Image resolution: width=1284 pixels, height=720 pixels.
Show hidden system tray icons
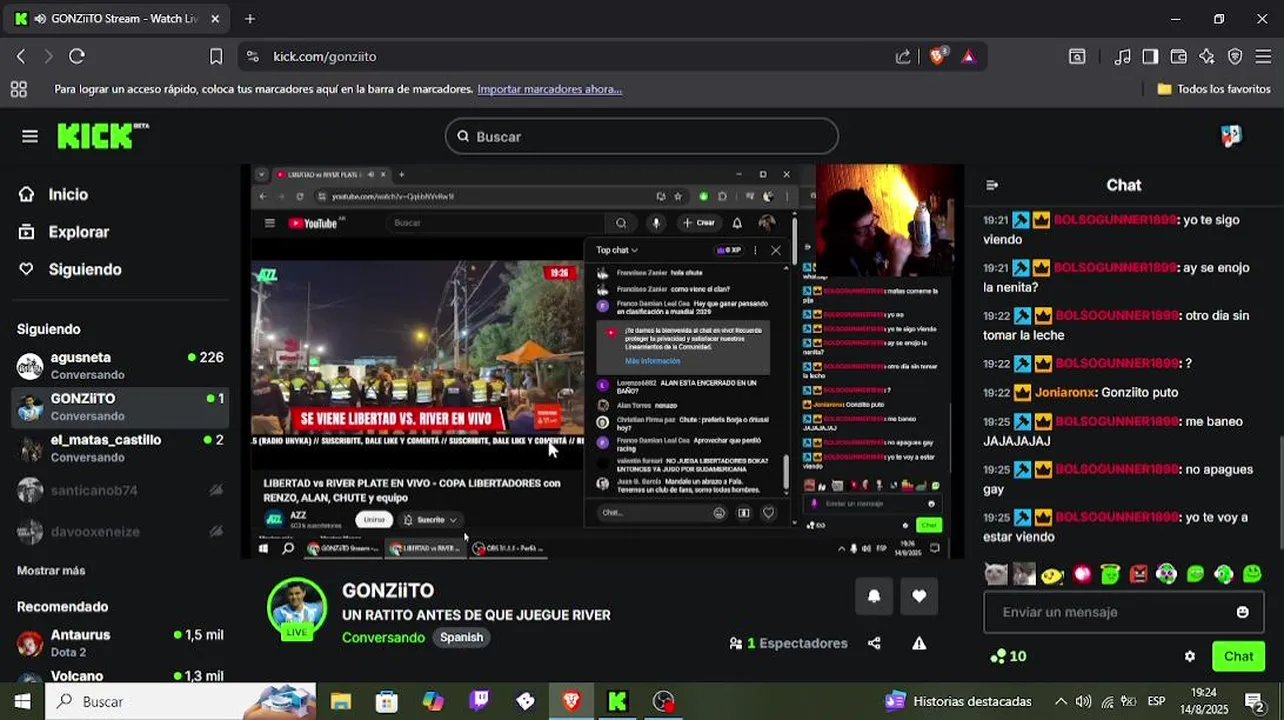coord(1060,701)
